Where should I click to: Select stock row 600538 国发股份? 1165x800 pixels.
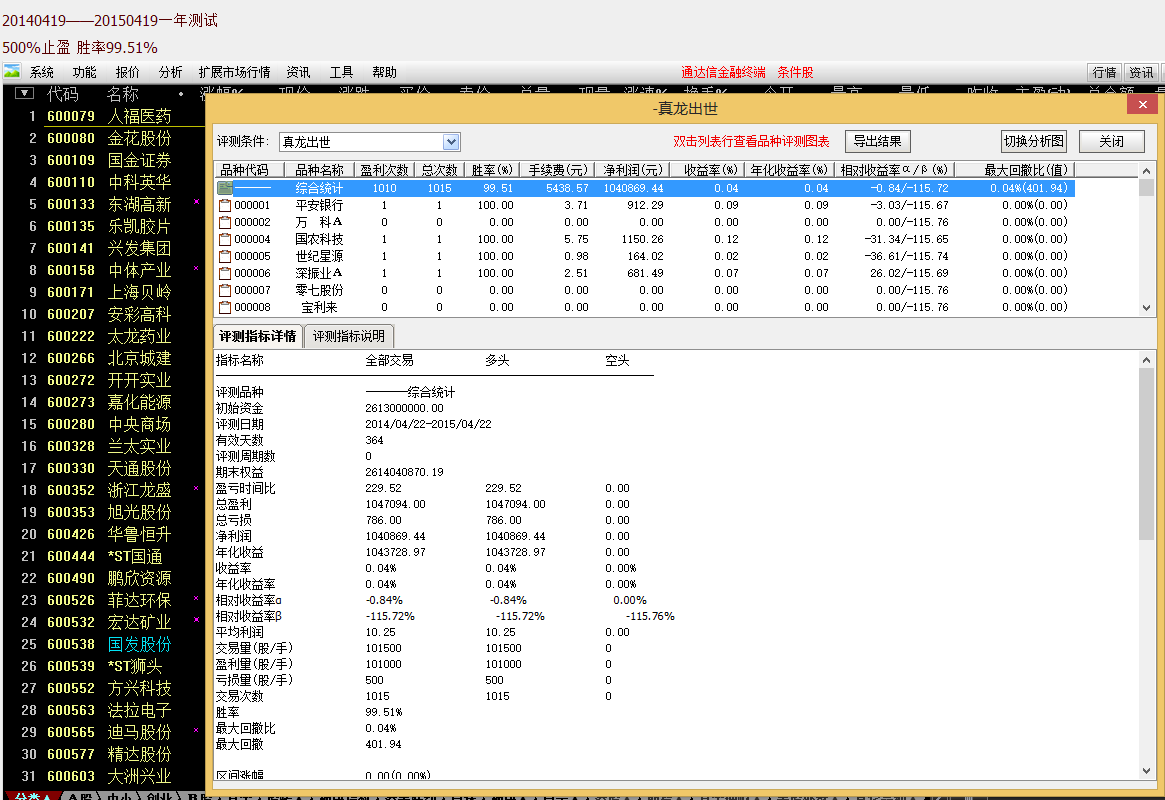click(x=104, y=644)
